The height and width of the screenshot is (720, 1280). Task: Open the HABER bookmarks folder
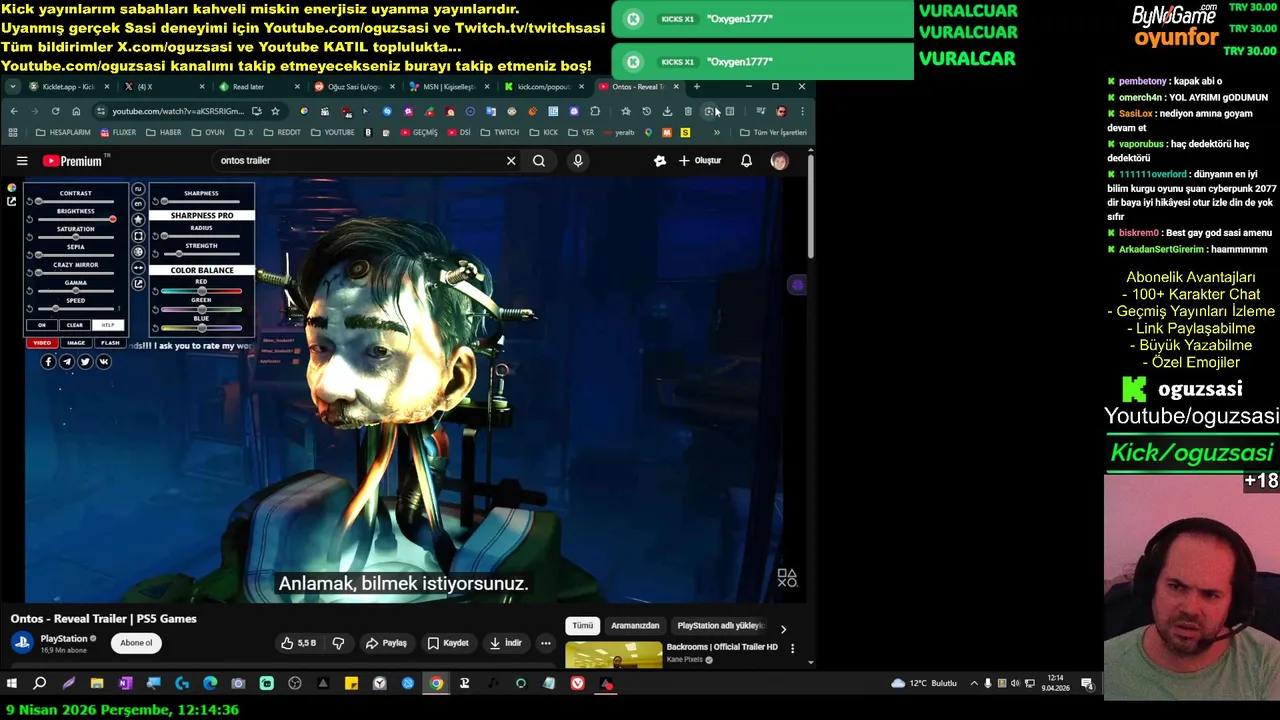(x=164, y=132)
